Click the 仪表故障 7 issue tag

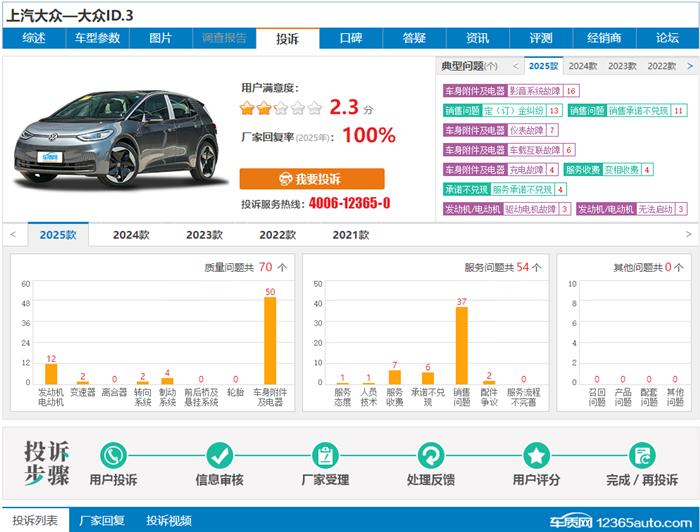(x=501, y=130)
